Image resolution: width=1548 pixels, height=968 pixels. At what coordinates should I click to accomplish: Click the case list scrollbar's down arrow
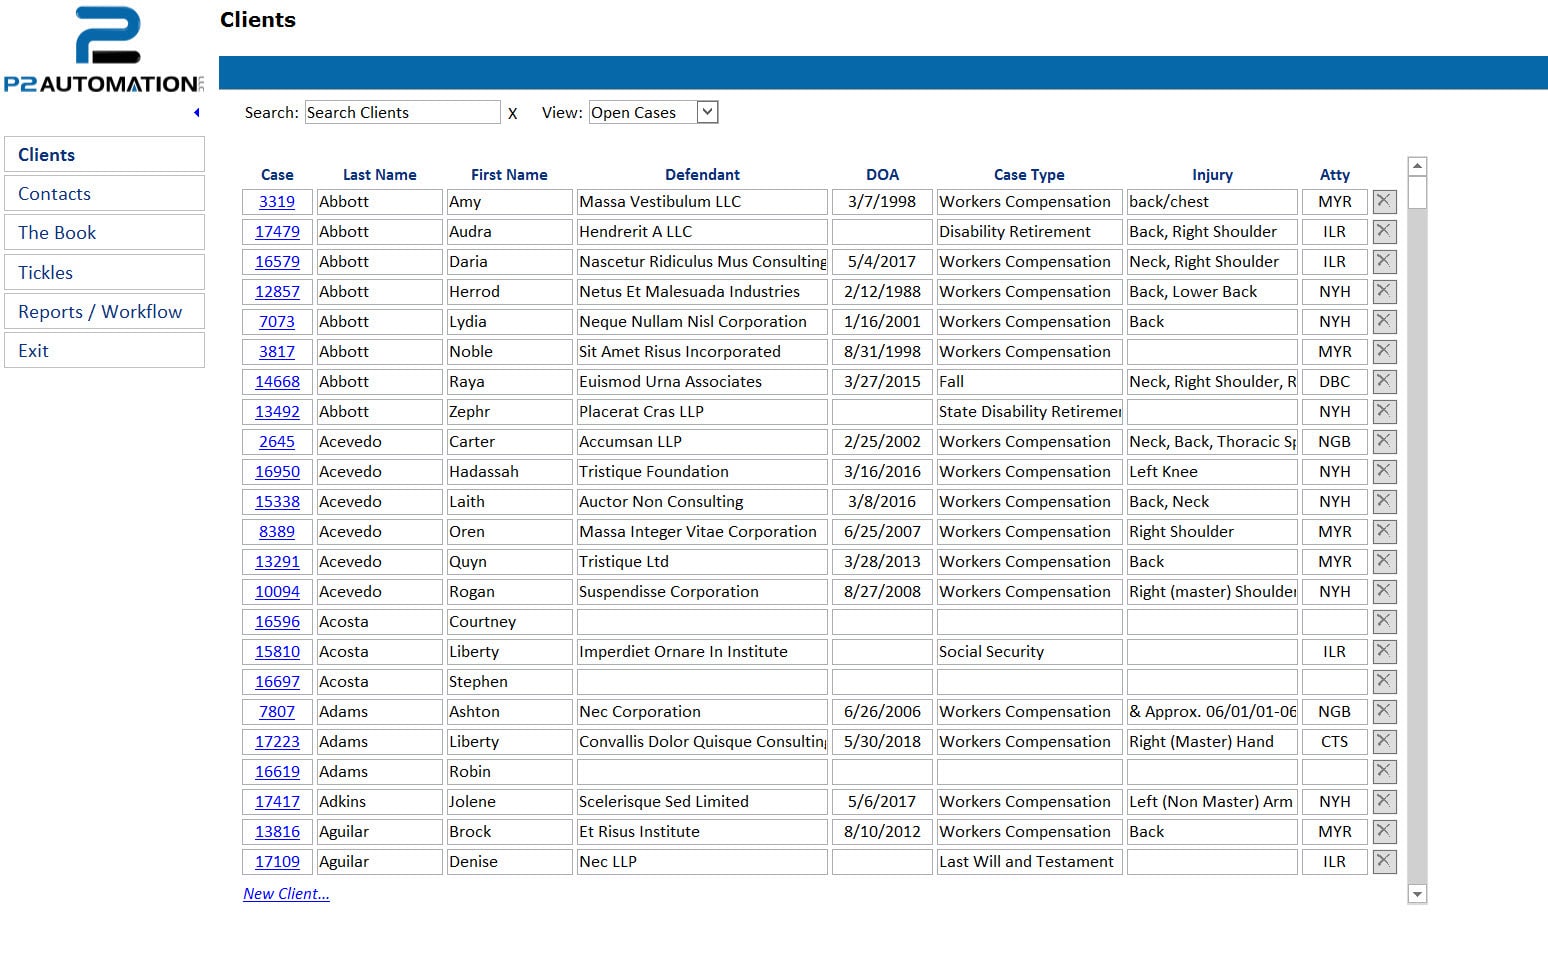[x=1417, y=894]
